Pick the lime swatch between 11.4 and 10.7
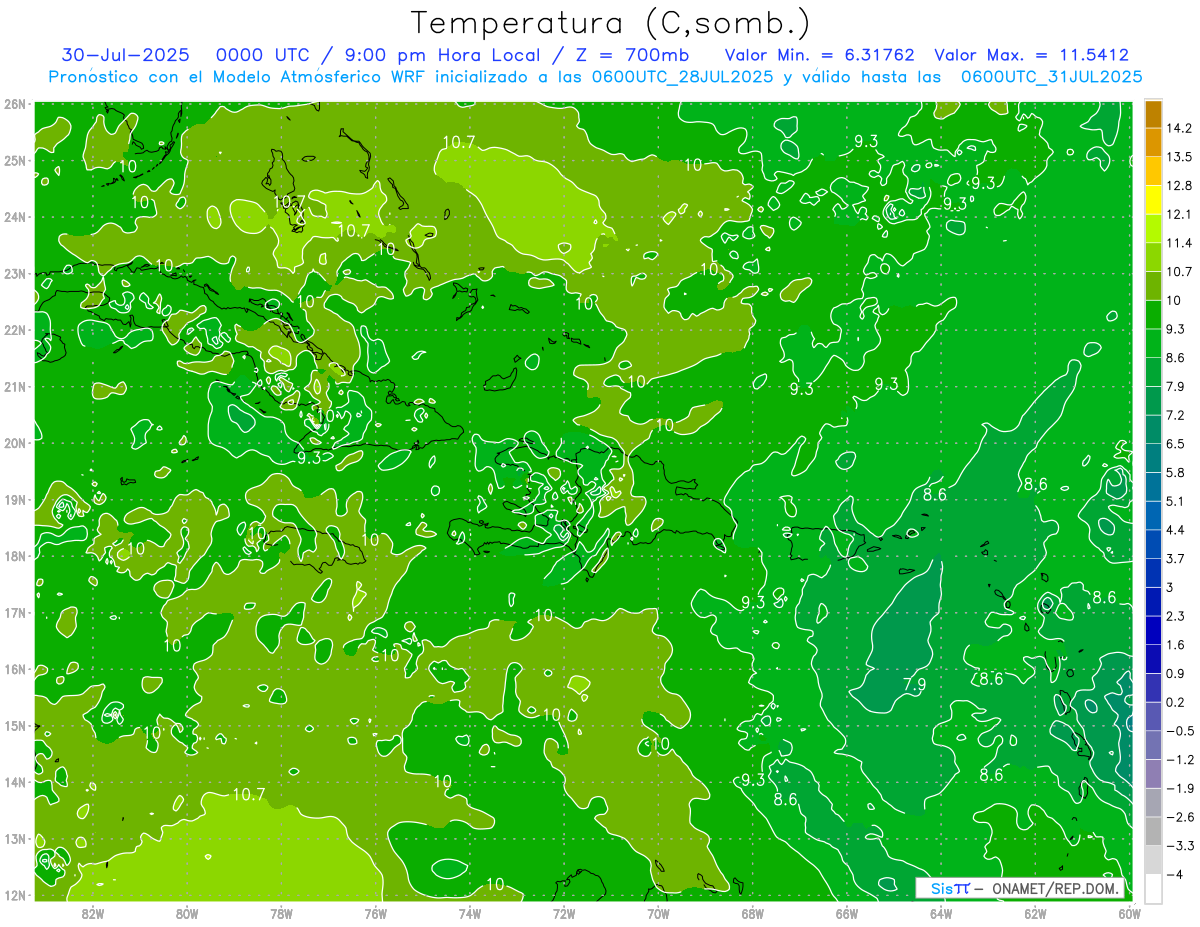Viewport: 1200px width, 927px height. click(x=1153, y=257)
